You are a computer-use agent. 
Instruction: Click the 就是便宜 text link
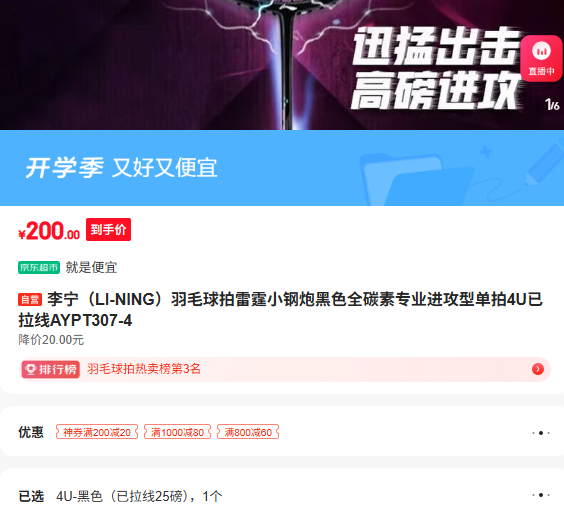(91, 267)
